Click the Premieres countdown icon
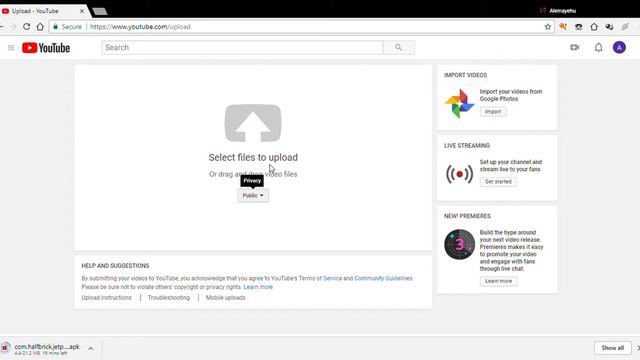640x360 pixels. [x=460, y=244]
